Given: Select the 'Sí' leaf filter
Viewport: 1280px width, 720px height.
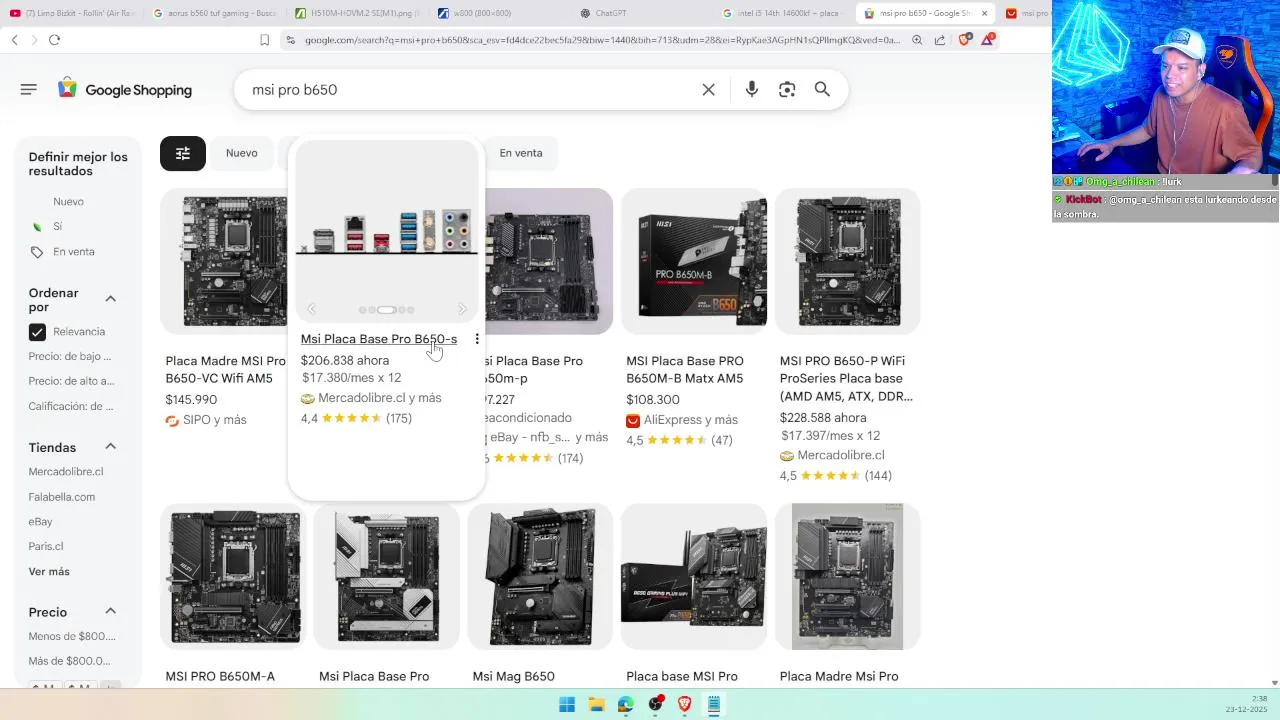Looking at the screenshot, I should pyautogui.click(x=57, y=227).
